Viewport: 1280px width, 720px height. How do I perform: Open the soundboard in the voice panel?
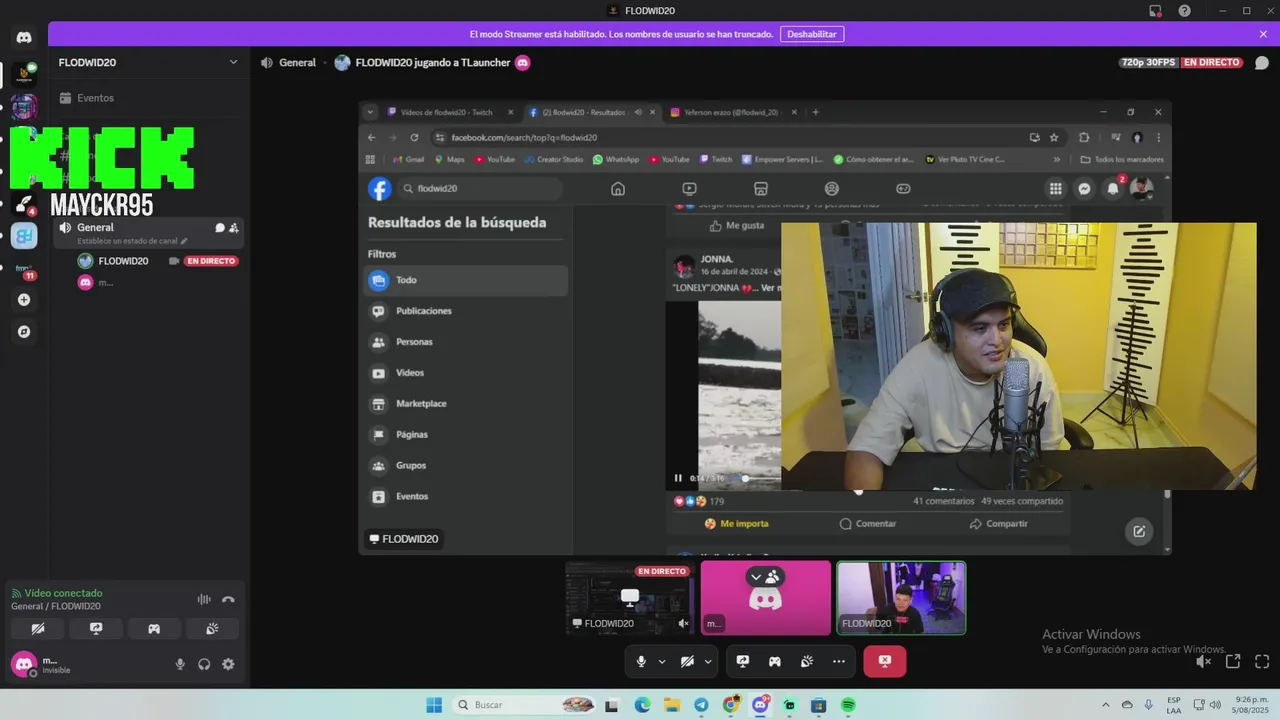coord(212,629)
